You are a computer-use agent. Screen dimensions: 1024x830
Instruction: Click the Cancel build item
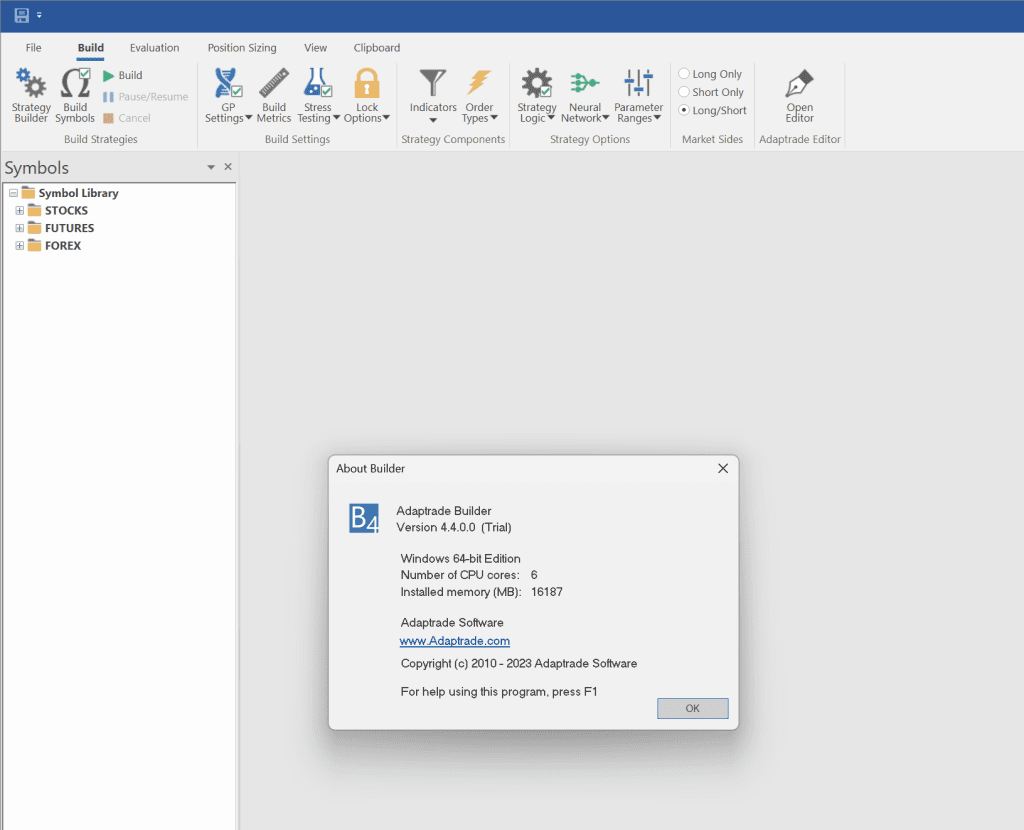(x=127, y=118)
